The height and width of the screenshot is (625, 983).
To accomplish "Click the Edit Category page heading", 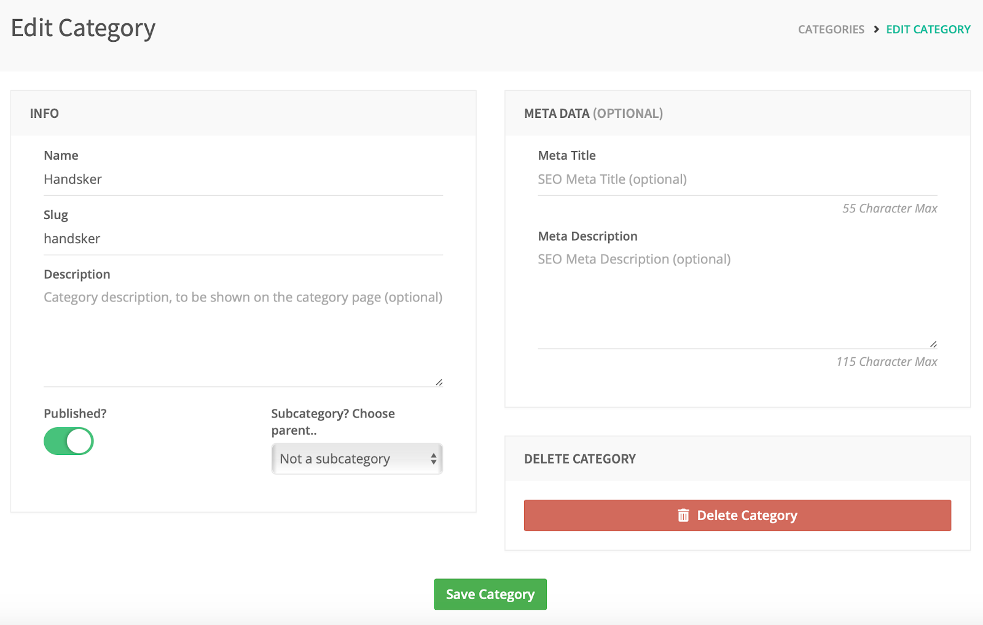I will pos(83,28).
